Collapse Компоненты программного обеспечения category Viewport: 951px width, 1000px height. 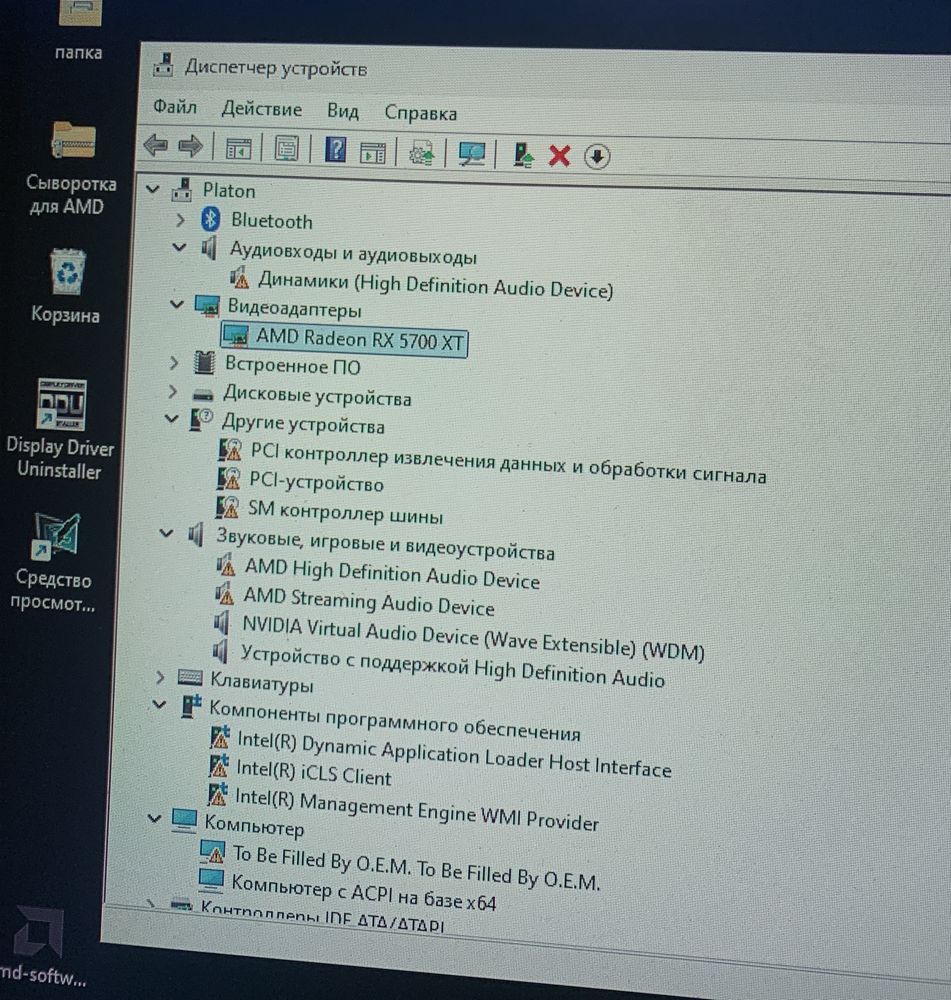coord(159,705)
